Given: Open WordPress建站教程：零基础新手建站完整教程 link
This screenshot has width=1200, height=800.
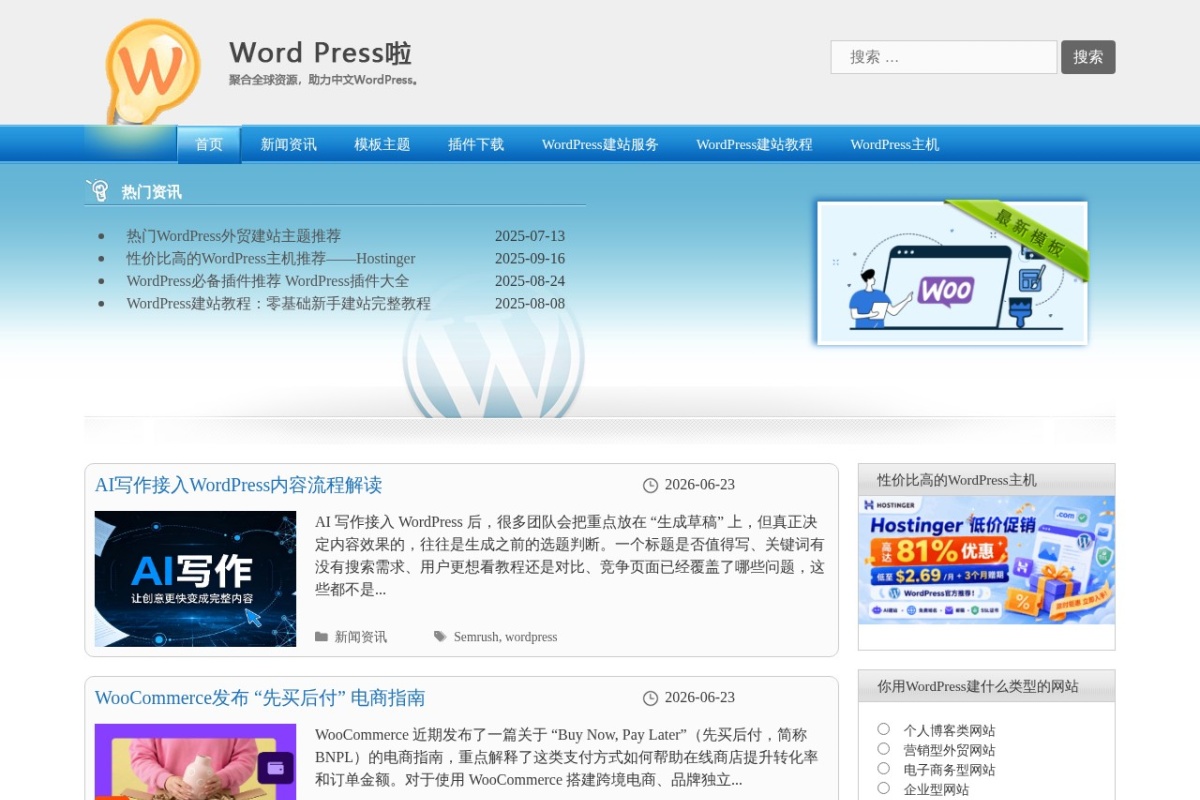Looking at the screenshot, I should [279, 303].
